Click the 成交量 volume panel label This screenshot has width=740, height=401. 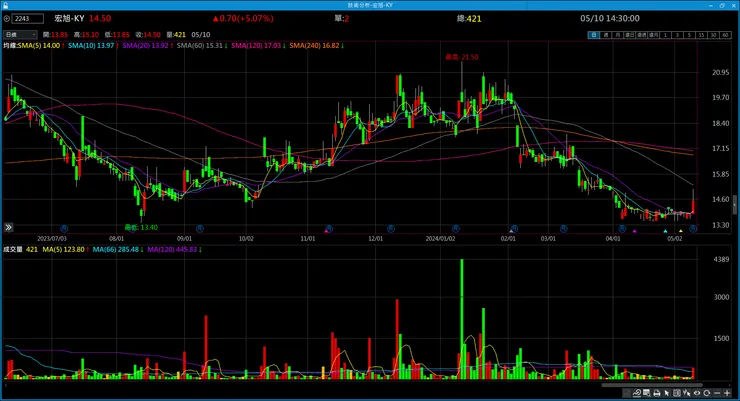[x=13, y=250]
